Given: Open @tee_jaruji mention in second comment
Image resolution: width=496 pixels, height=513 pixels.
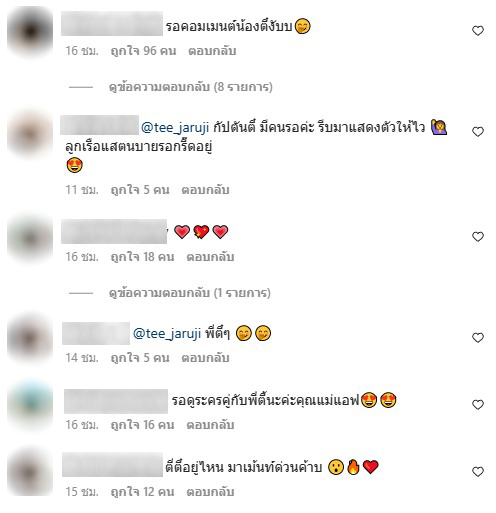Looking at the screenshot, I should 175,128.
